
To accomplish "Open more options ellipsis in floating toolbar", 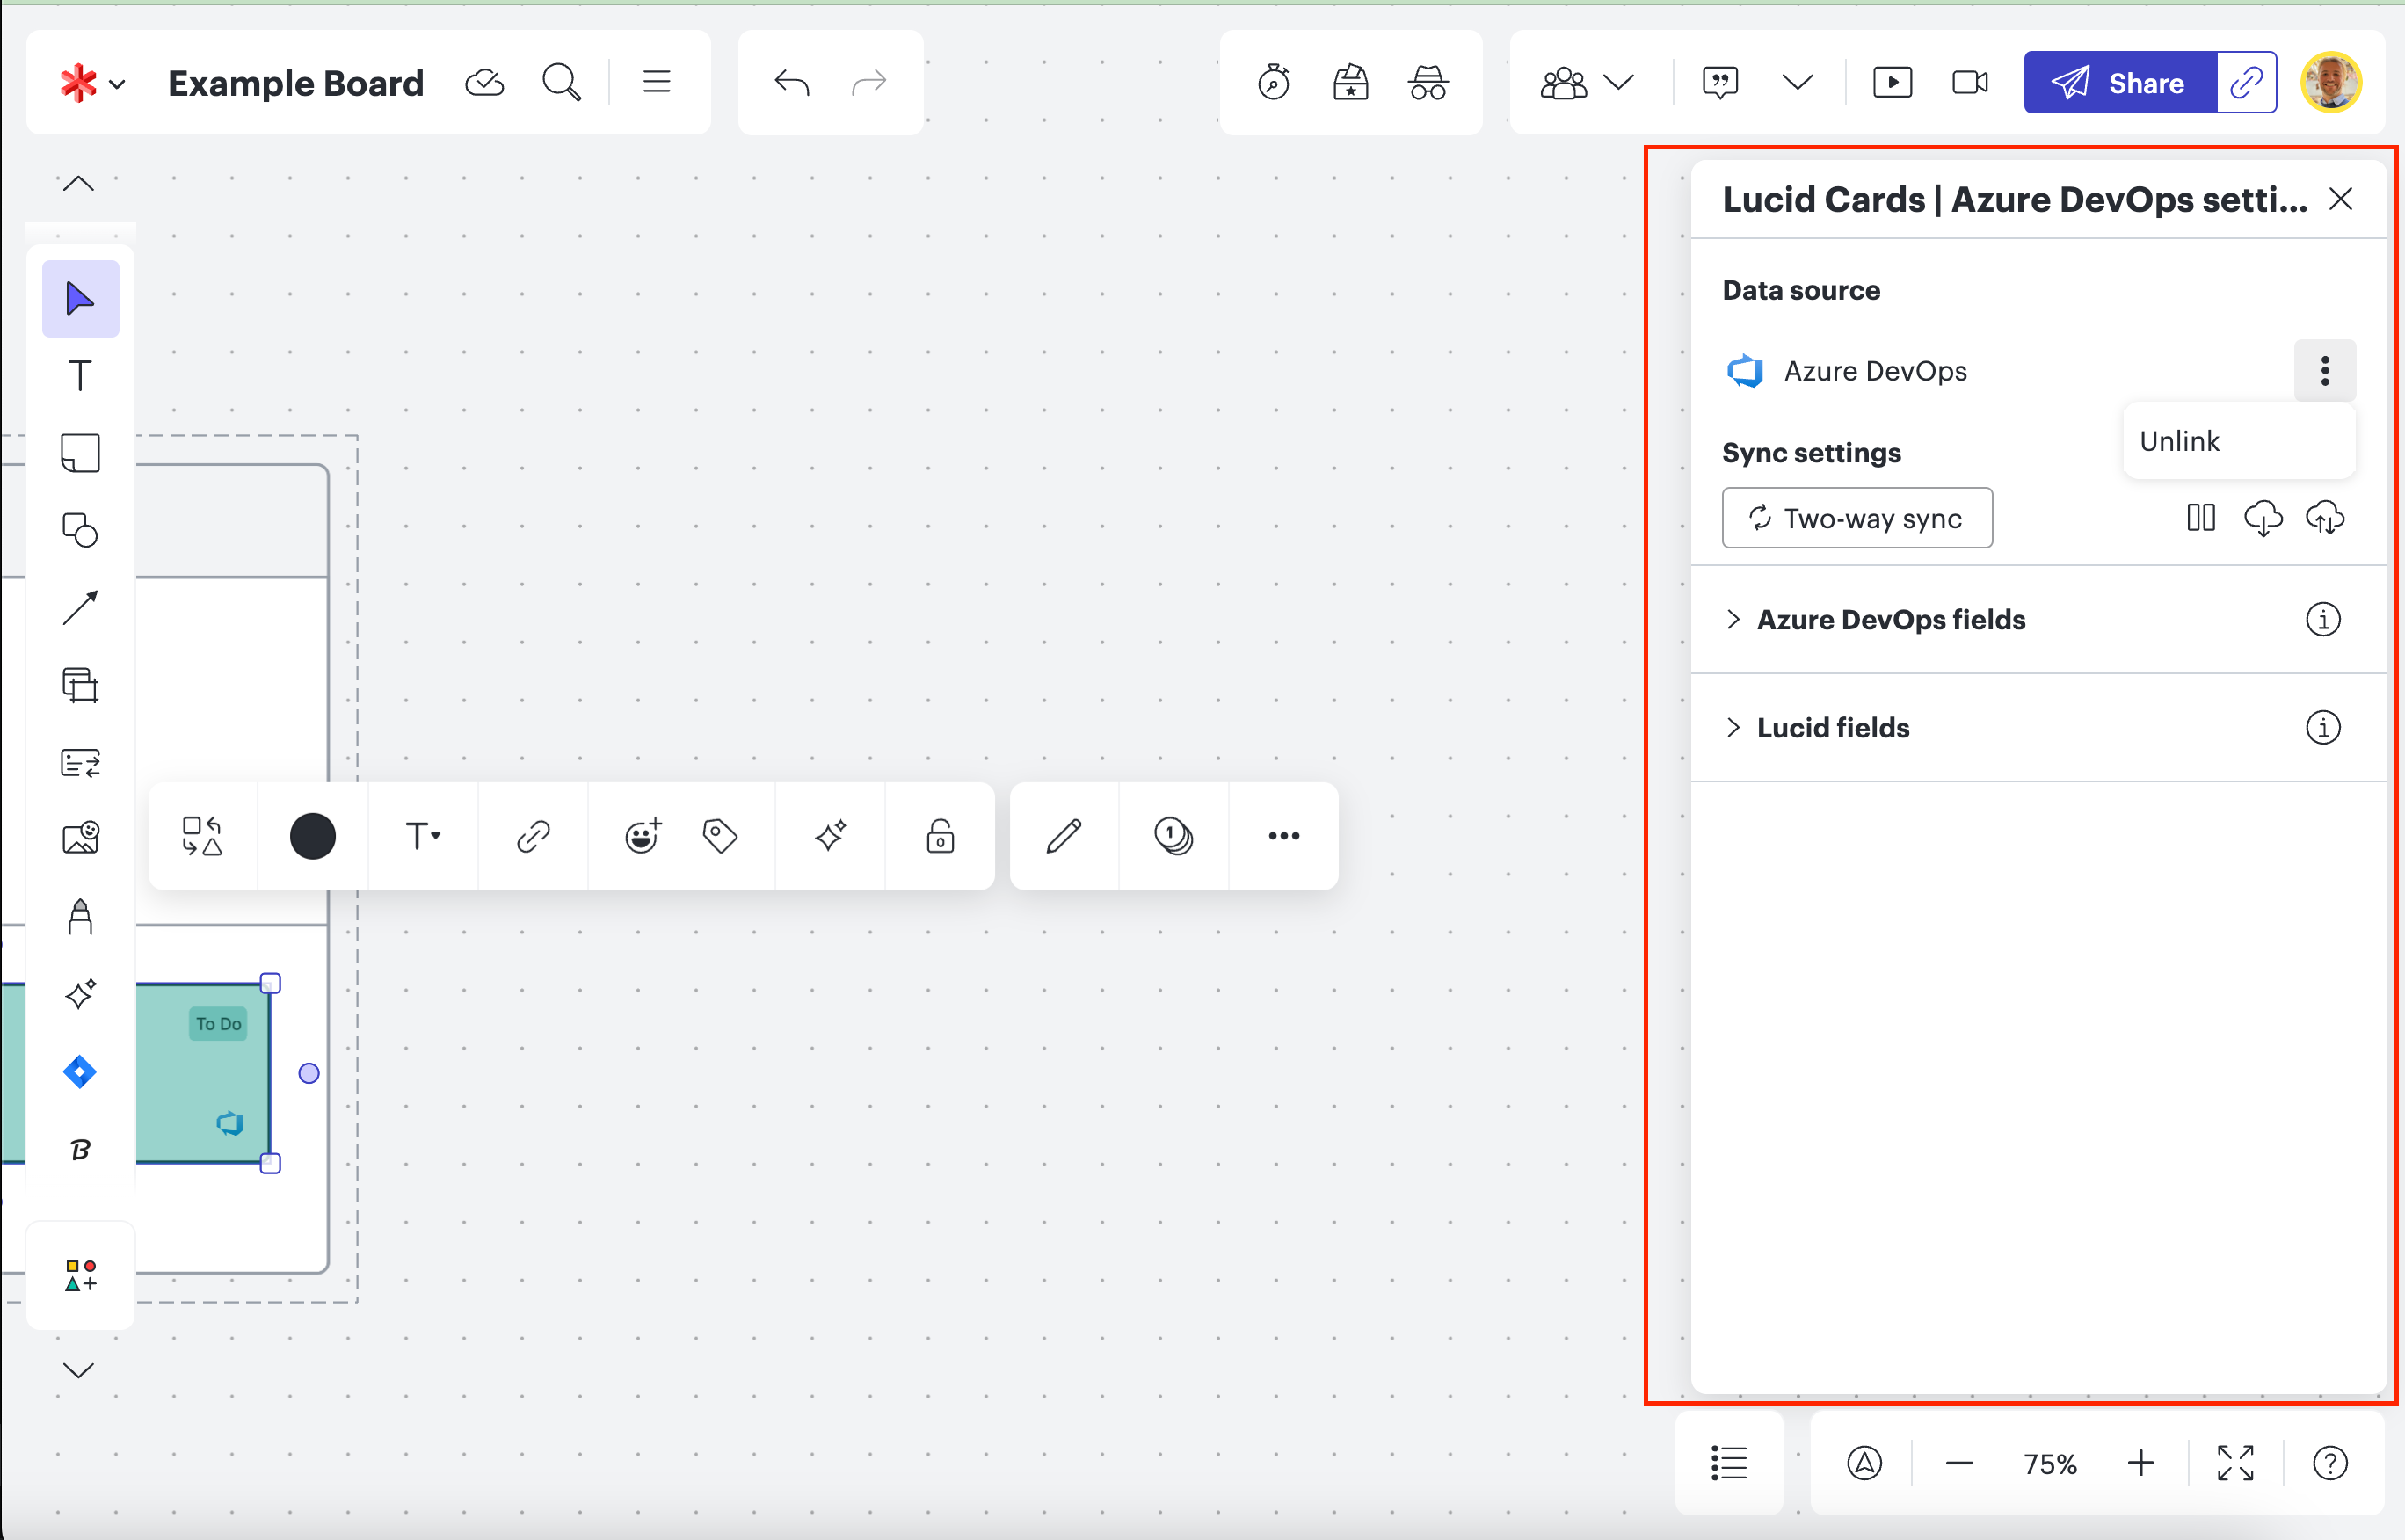I will pyautogui.click(x=1284, y=836).
